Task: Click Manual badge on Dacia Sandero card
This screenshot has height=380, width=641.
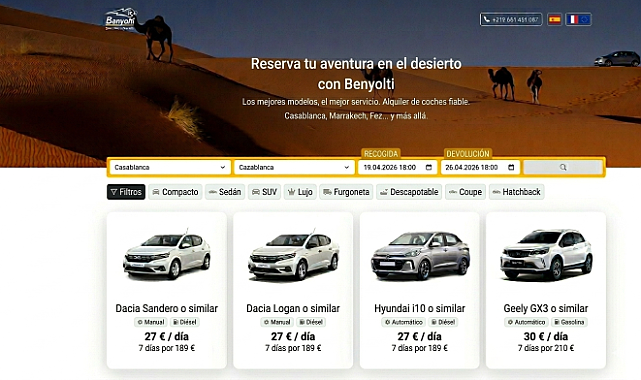Action: point(151,322)
